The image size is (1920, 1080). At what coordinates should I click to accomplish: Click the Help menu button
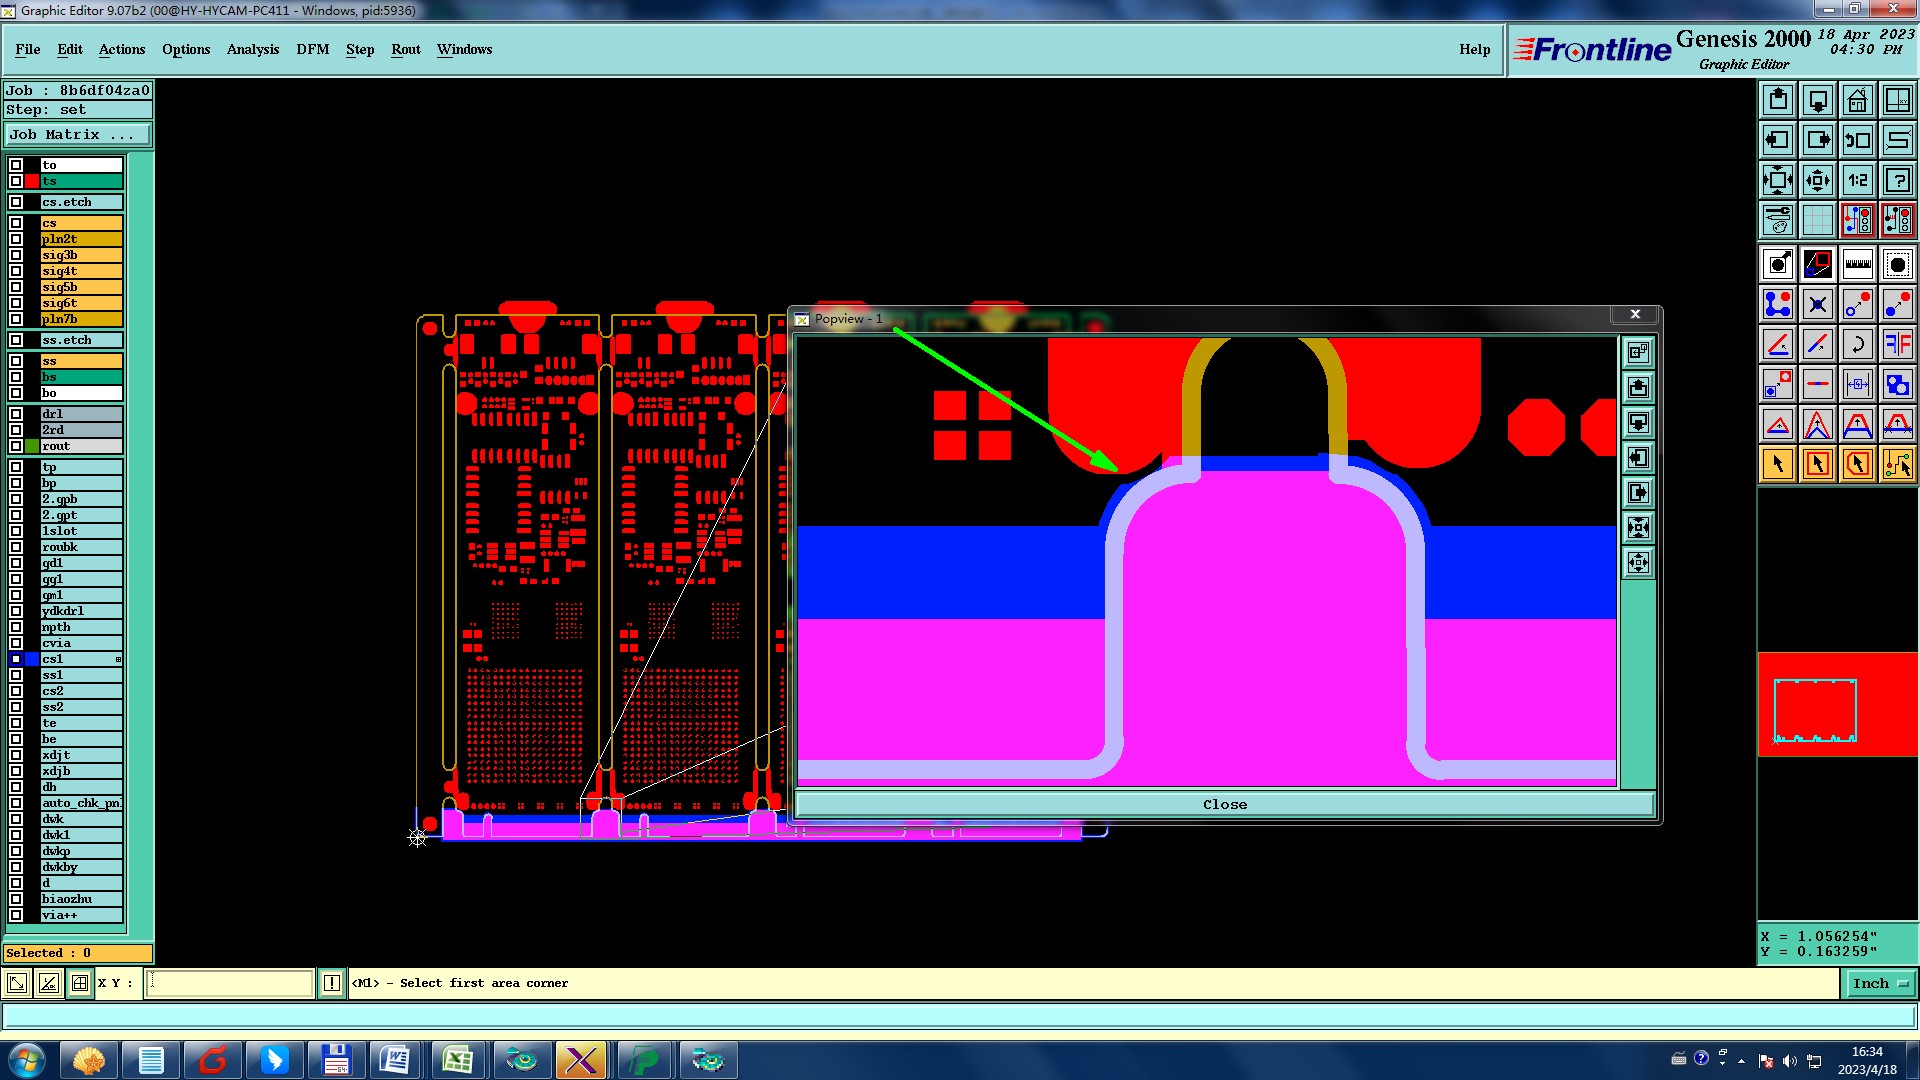[1474, 49]
